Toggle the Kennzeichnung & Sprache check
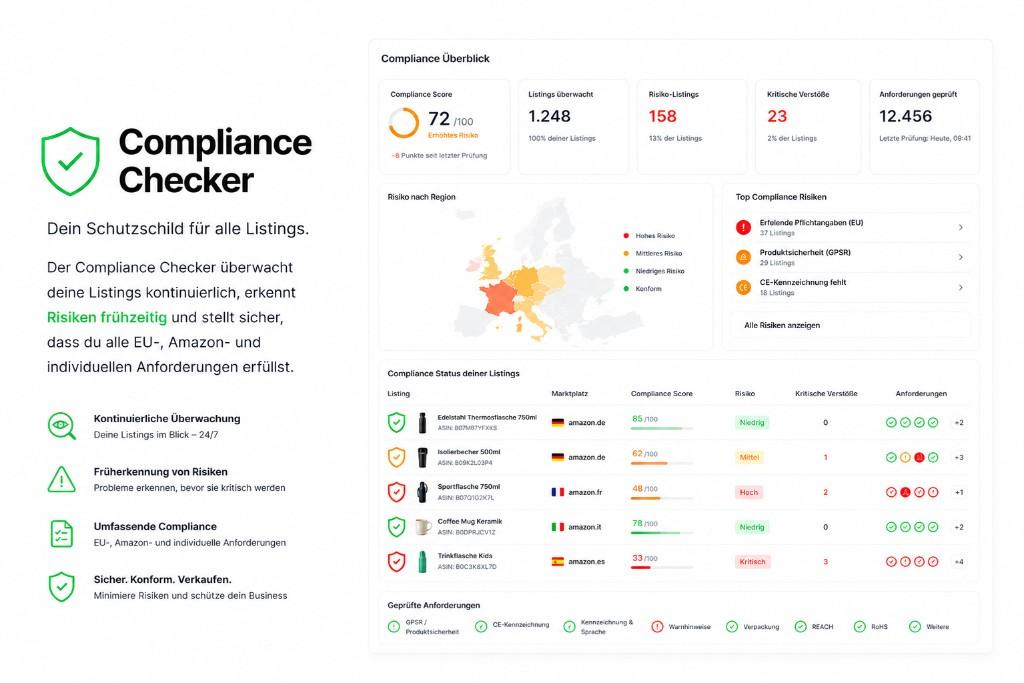This screenshot has height=683, width=1024. tap(569, 627)
